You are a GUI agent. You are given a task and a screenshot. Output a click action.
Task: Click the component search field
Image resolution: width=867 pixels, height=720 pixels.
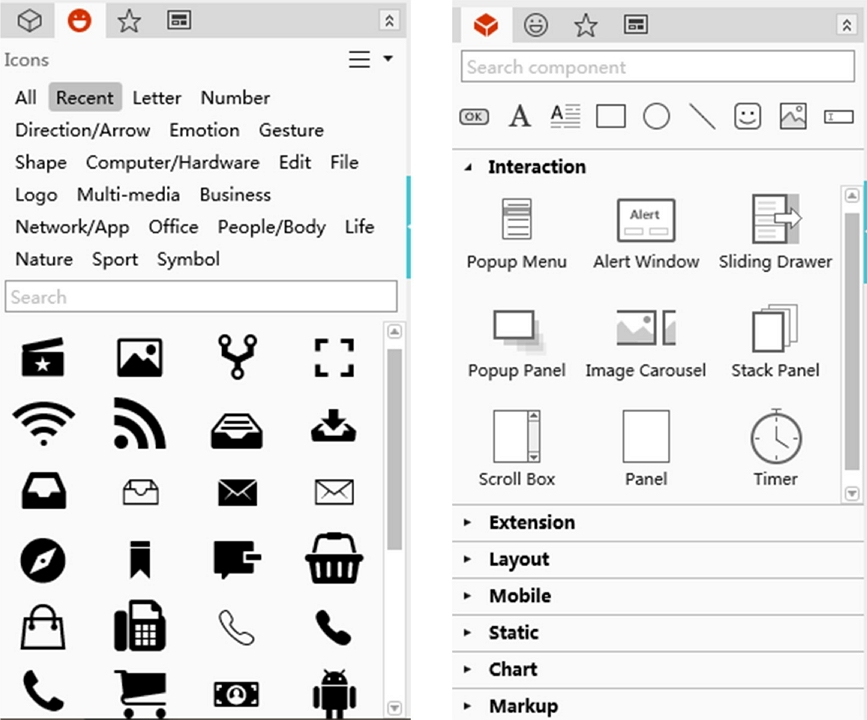[658, 67]
